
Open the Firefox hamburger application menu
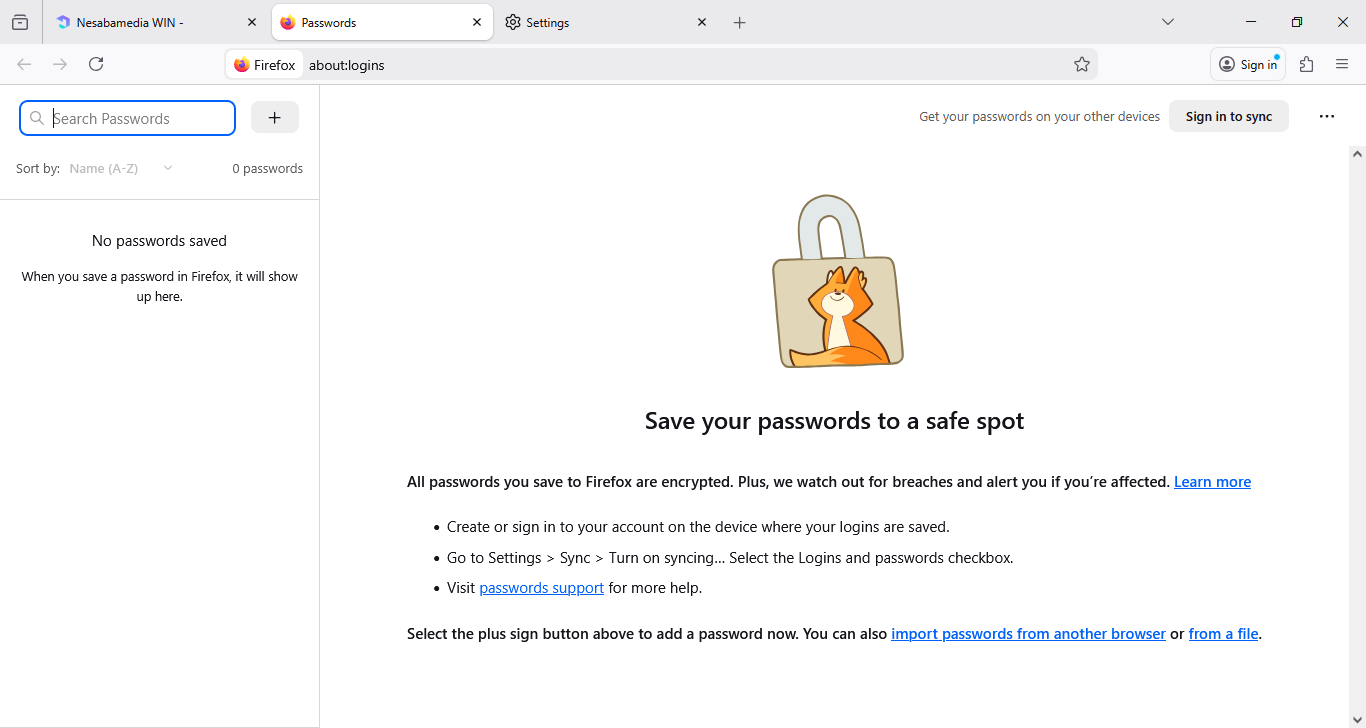point(1342,65)
